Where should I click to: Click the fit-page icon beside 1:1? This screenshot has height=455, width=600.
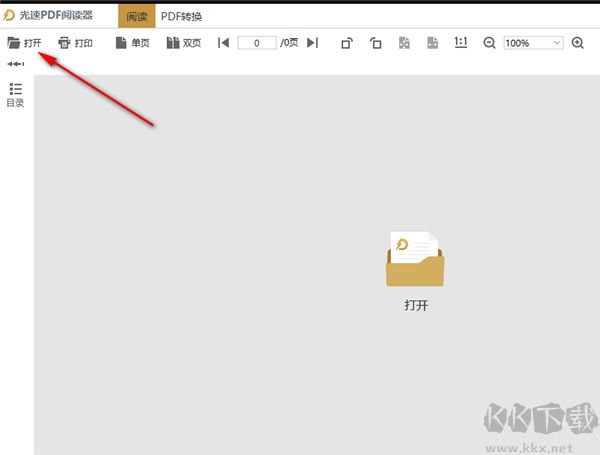(432, 43)
